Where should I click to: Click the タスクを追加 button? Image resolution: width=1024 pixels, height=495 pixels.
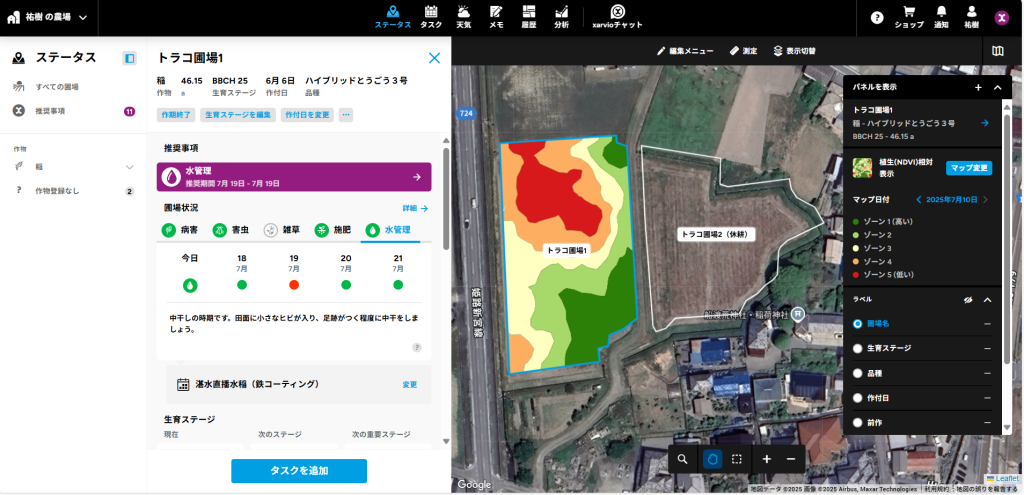[x=299, y=470]
